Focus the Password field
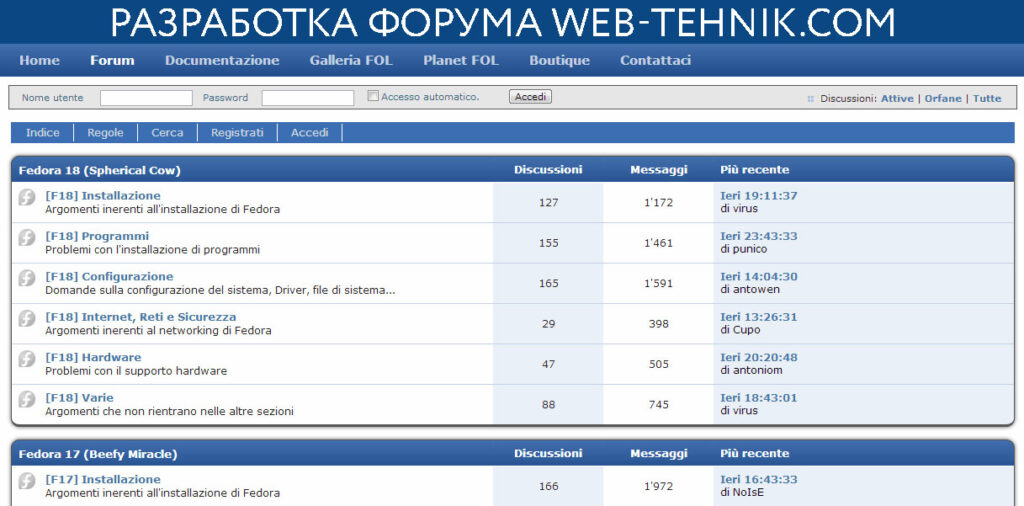The image size is (1024, 506). tap(308, 98)
